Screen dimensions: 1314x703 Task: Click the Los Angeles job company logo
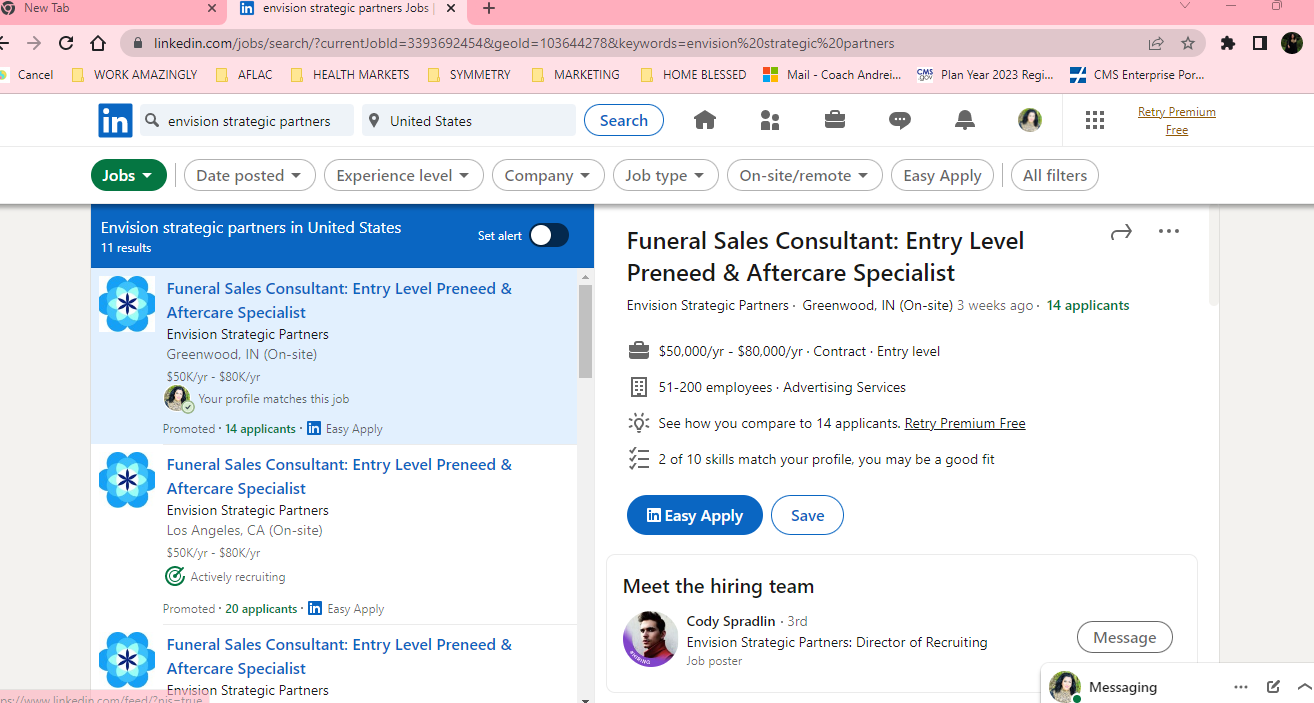pos(127,480)
